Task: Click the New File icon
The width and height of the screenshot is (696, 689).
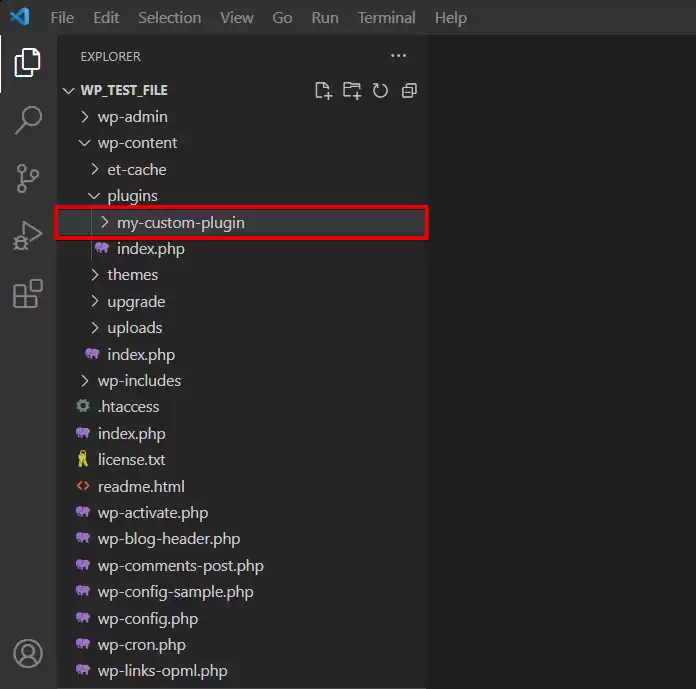Action: tap(323, 91)
